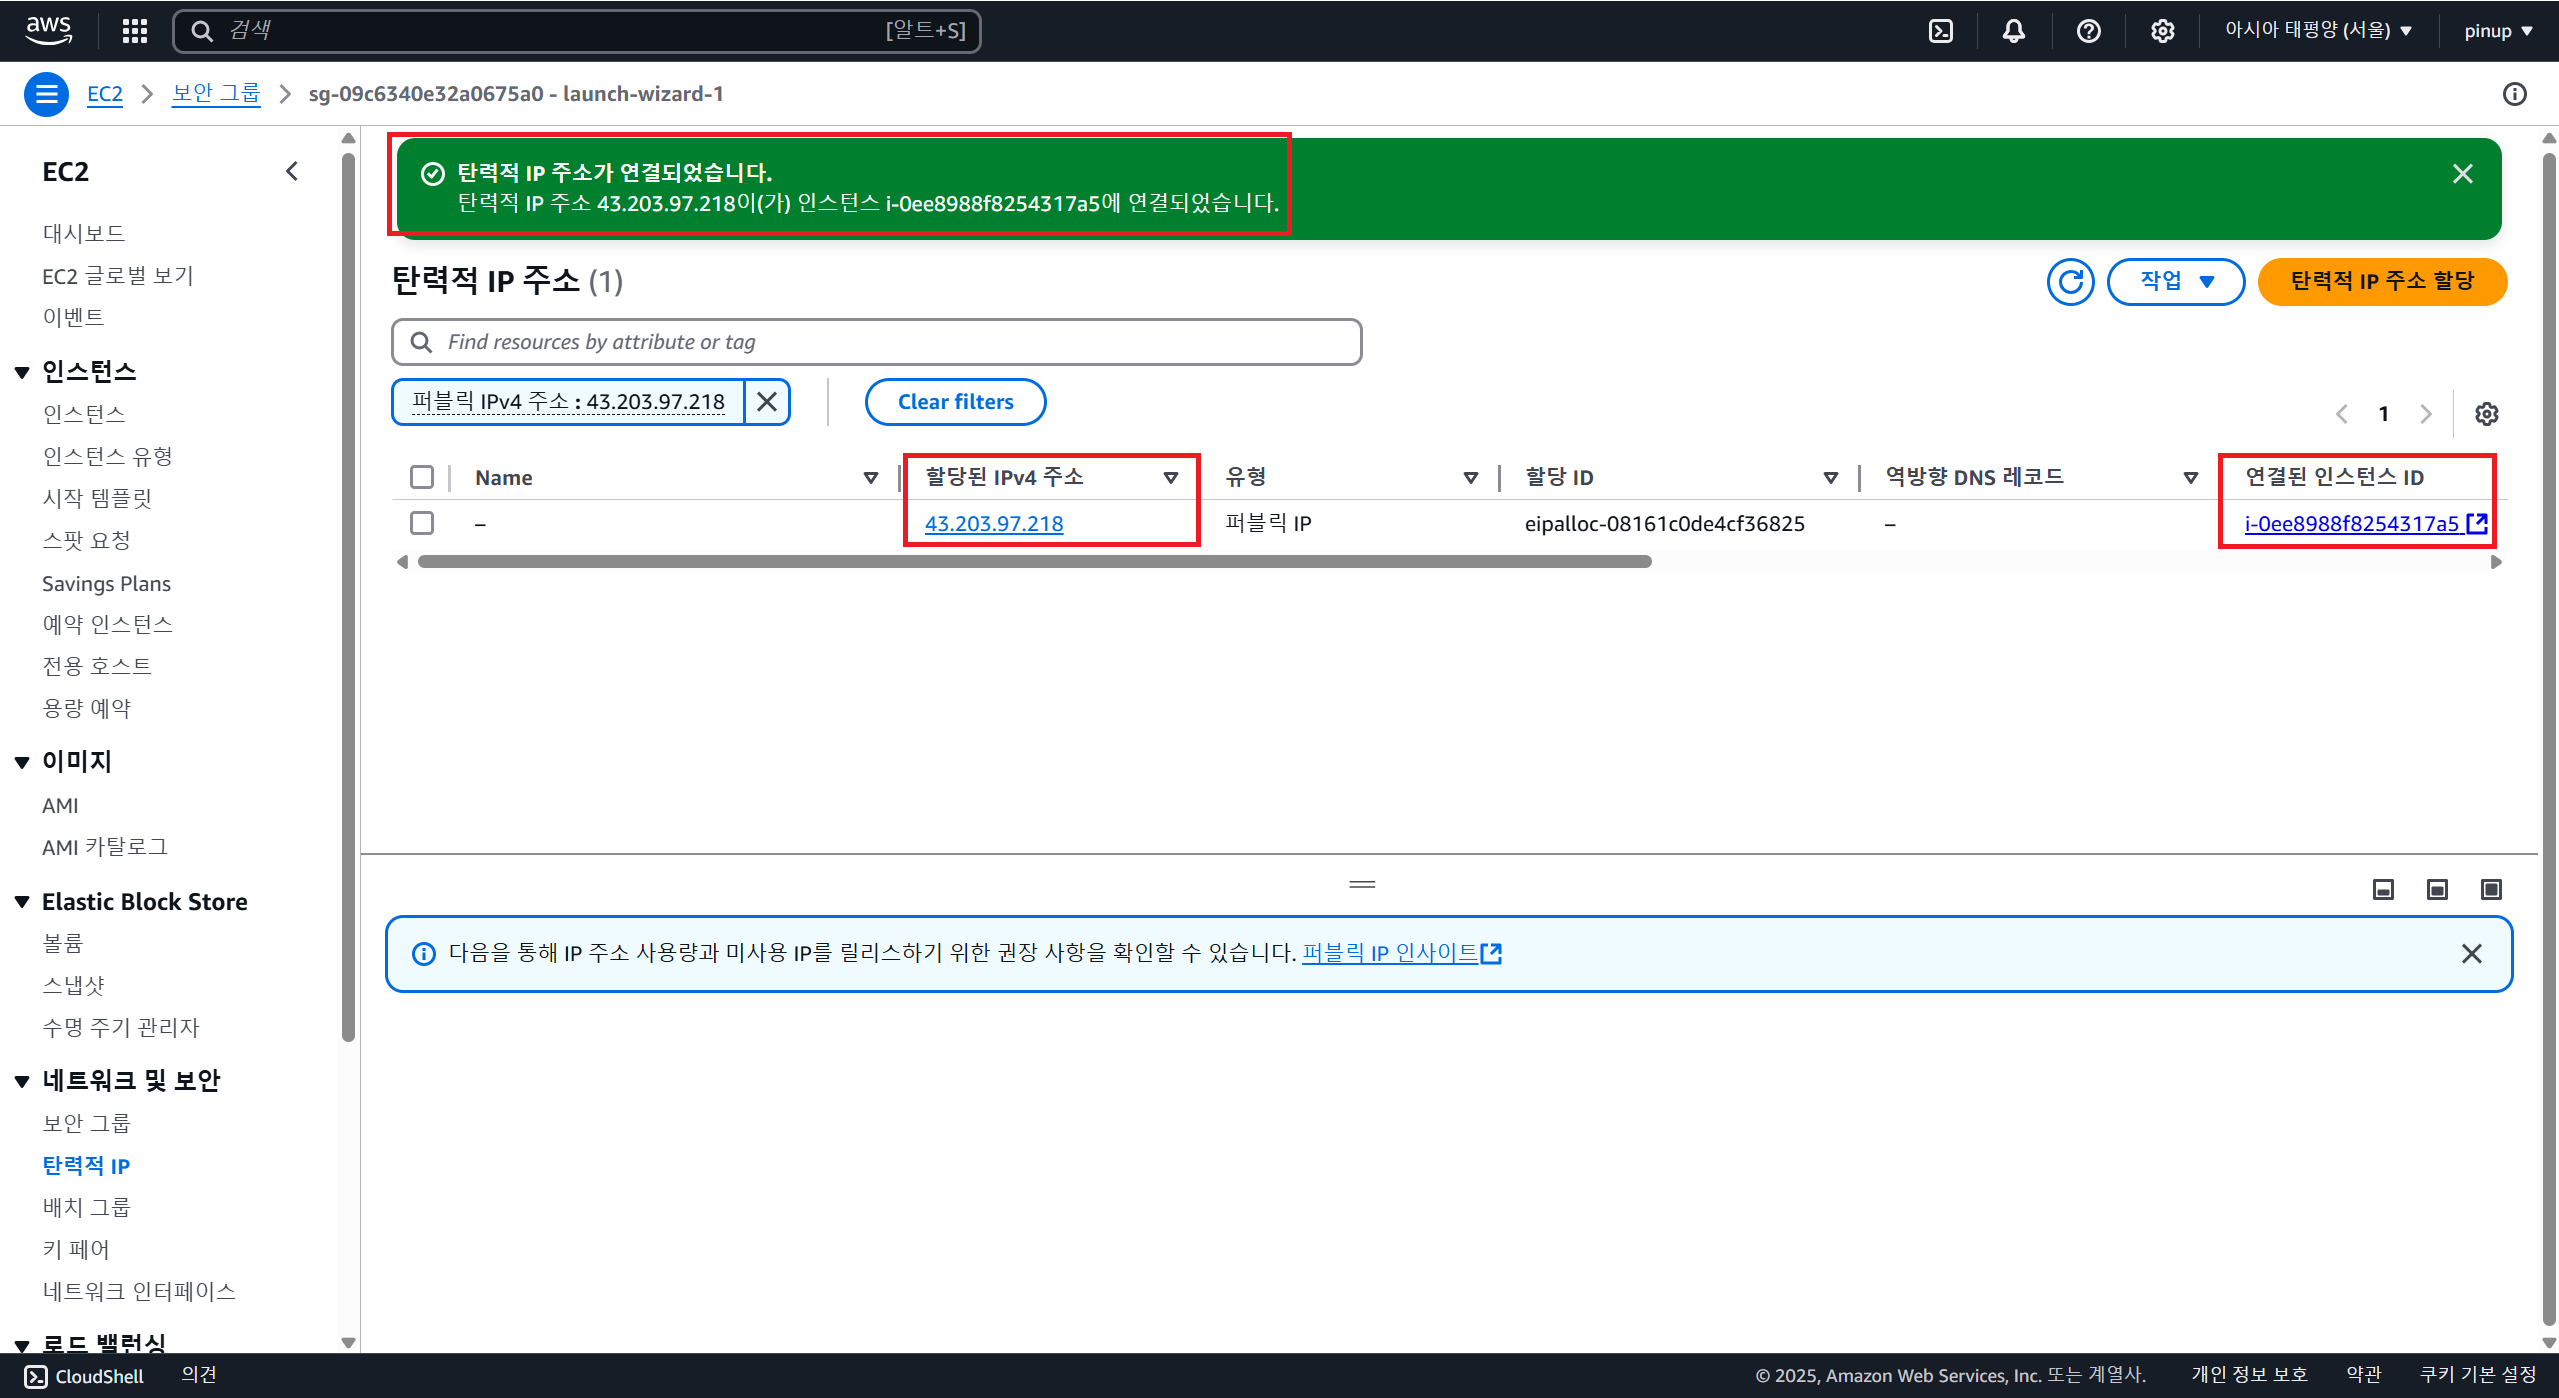Open the notifications bell
Viewport: 2559px width, 1398px height.
point(2014,31)
